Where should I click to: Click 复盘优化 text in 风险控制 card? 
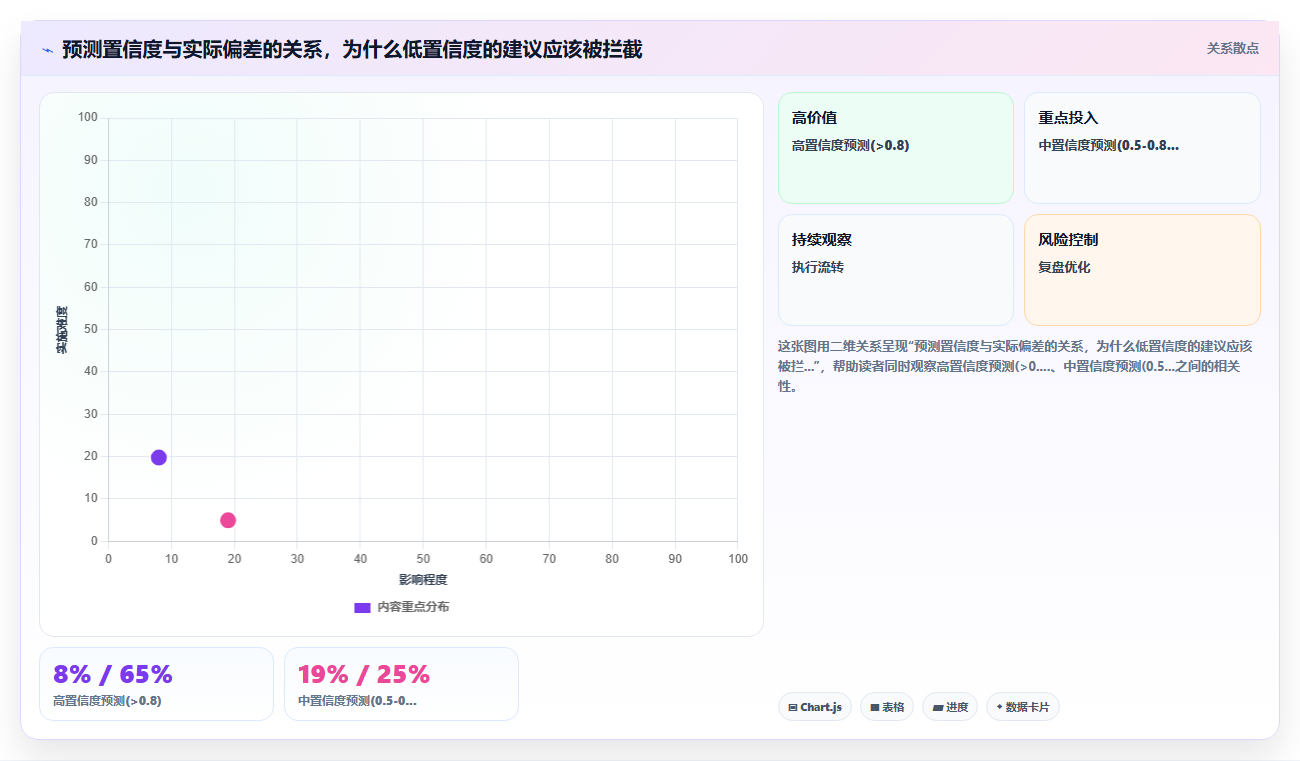point(1064,267)
